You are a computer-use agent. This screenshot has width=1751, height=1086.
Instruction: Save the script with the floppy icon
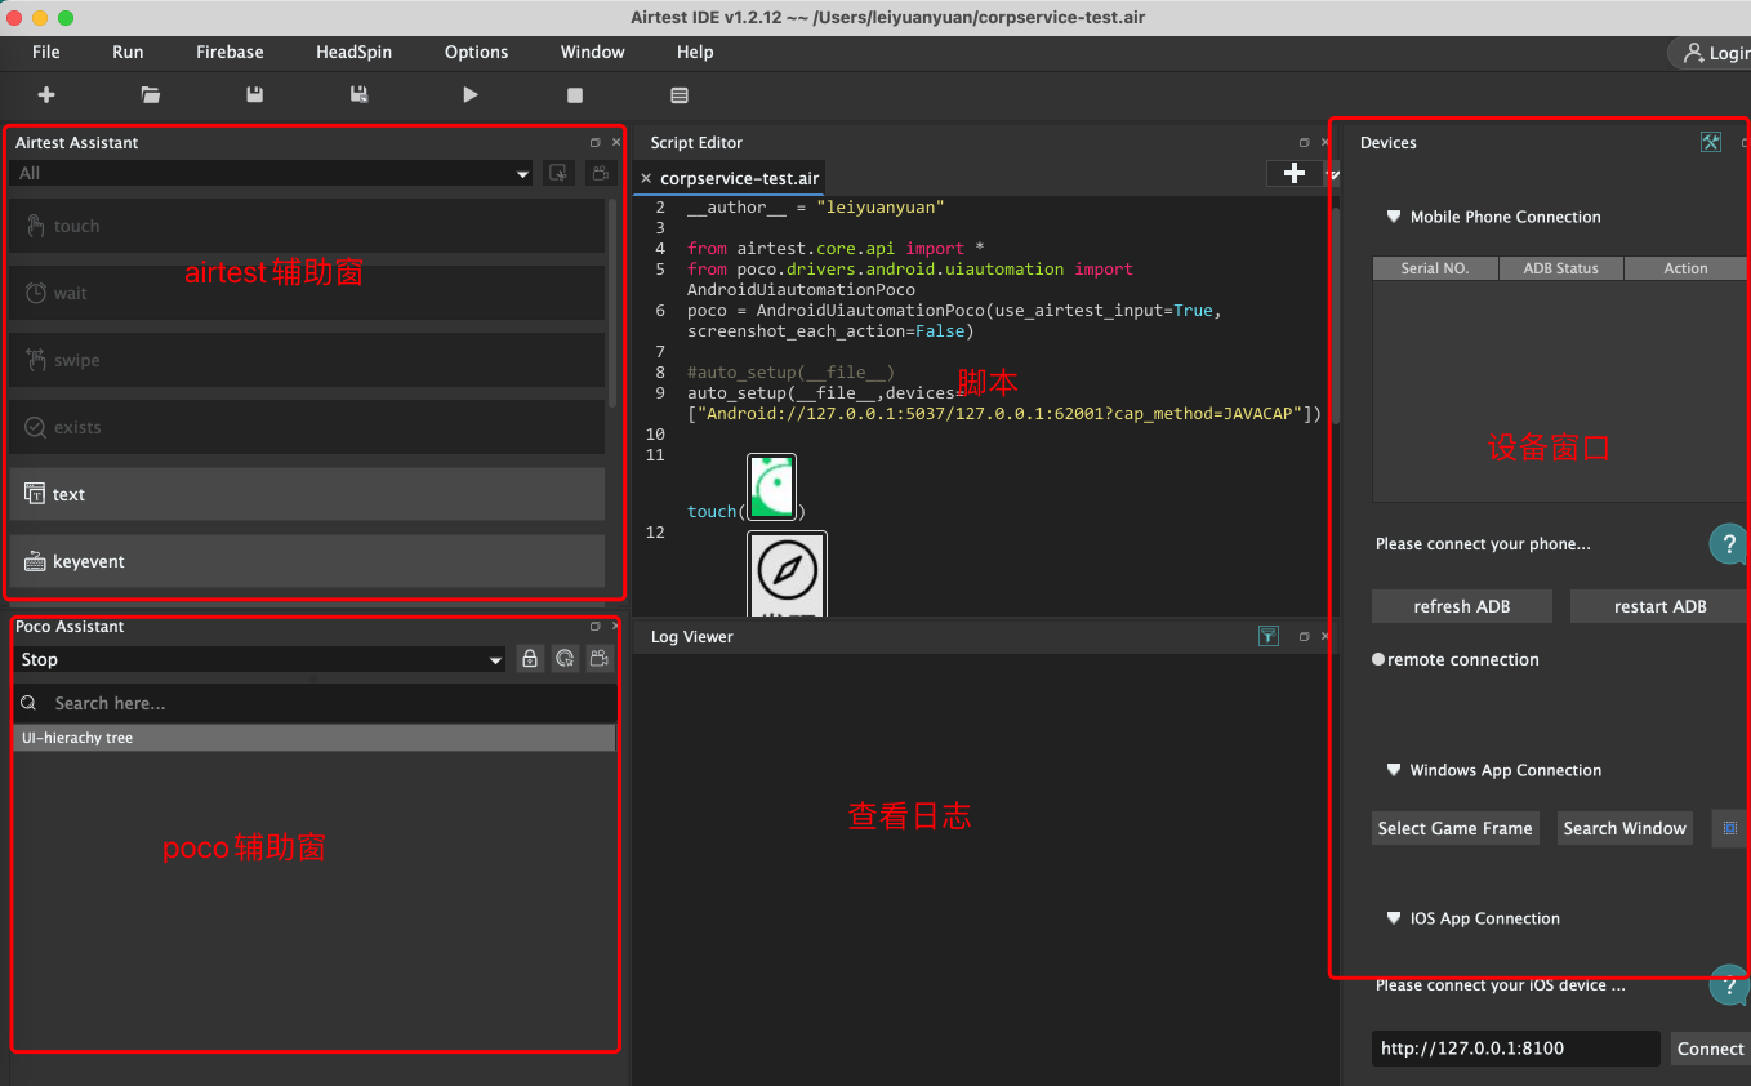tap(255, 95)
